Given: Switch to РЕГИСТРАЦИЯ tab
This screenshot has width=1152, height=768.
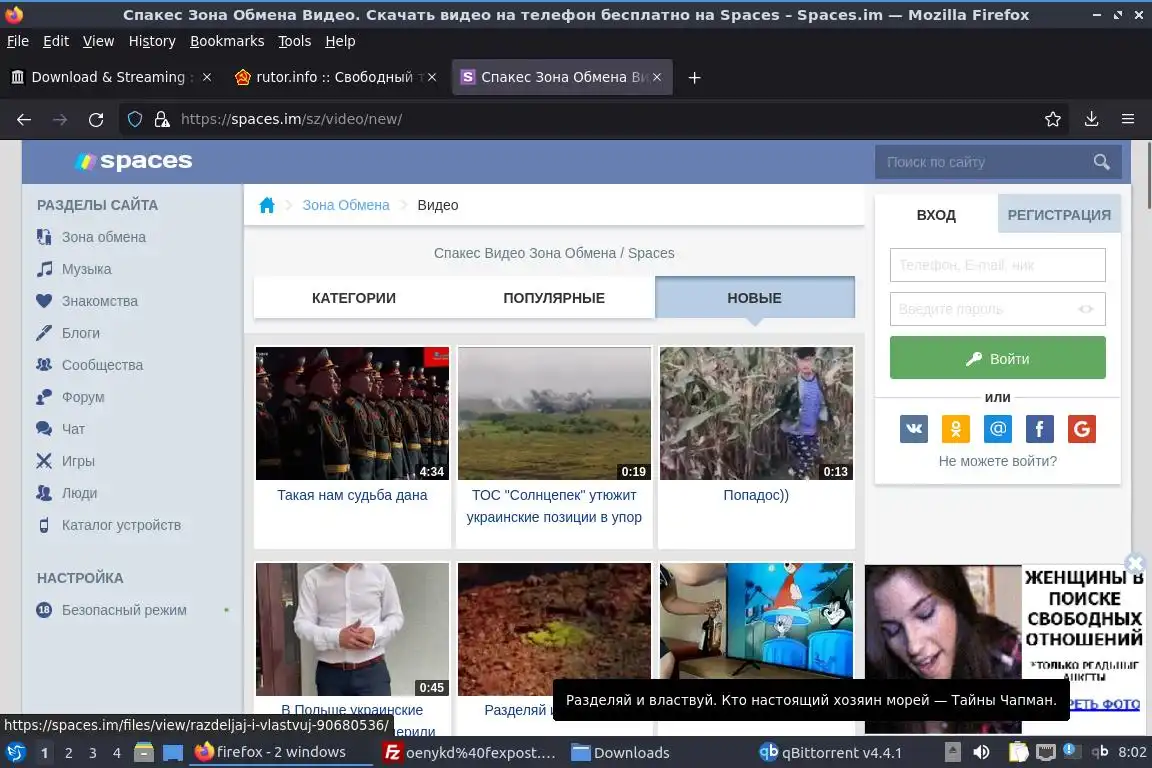Looking at the screenshot, I should [x=1059, y=215].
